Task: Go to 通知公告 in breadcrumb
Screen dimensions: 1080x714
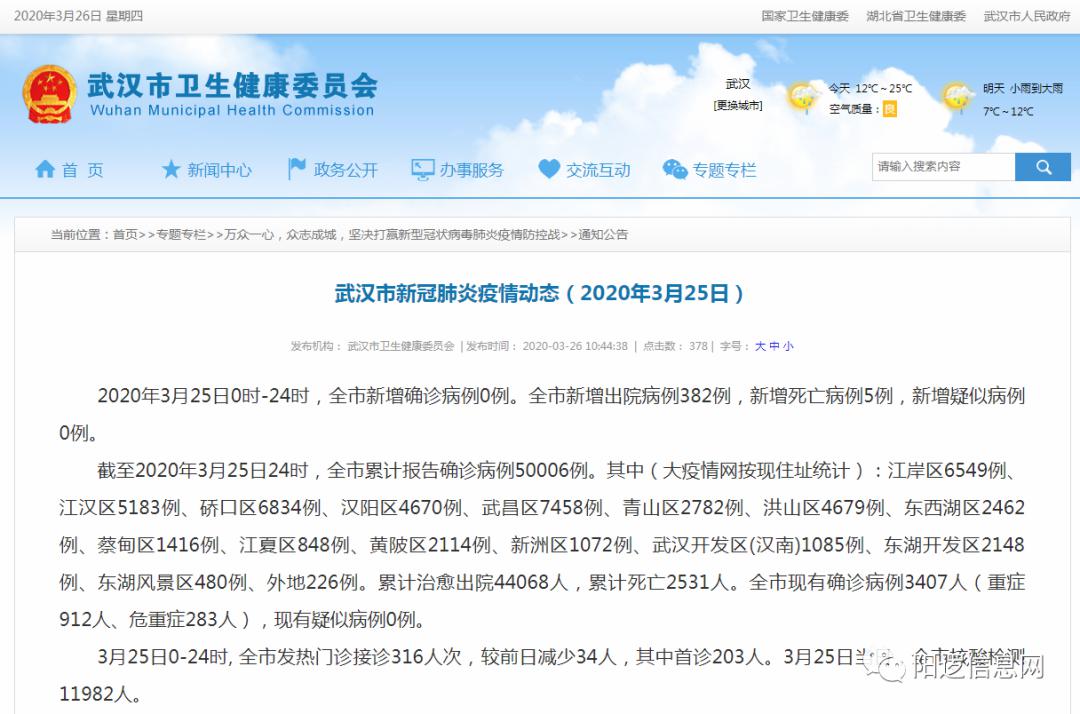Action: pyautogui.click(x=603, y=235)
